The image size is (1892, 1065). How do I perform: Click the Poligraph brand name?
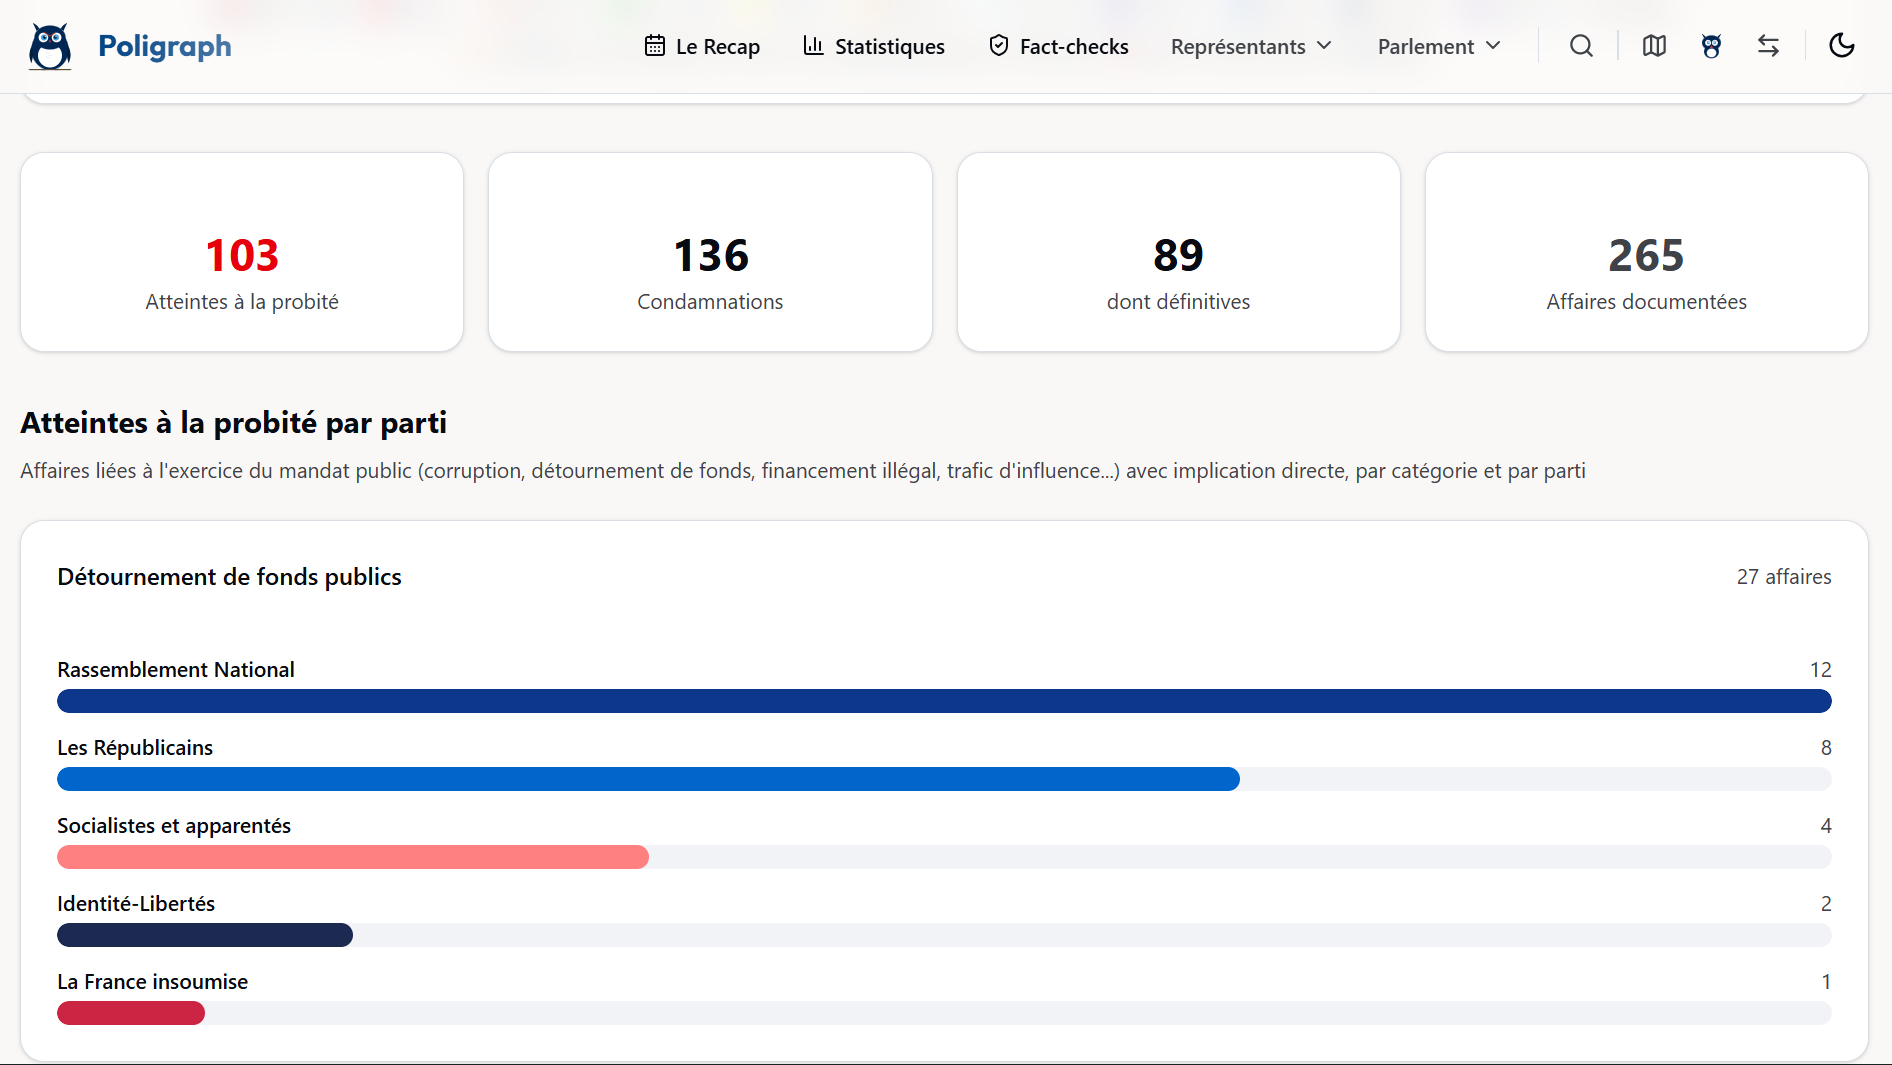[x=165, y=46]
